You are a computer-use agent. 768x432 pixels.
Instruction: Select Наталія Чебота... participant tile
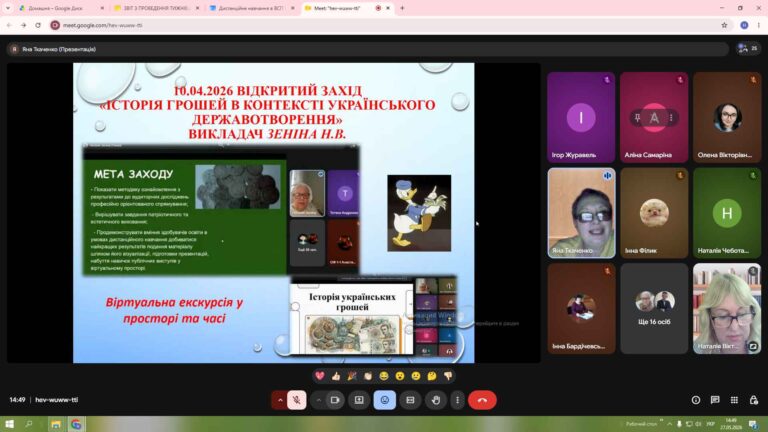pos(727,213)
